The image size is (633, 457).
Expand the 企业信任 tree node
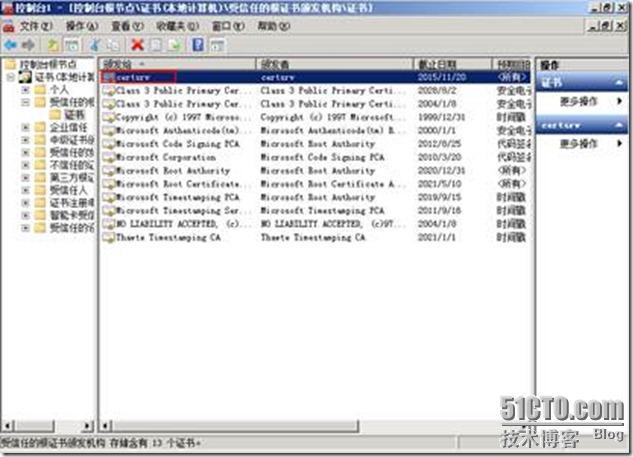(25, 128)
